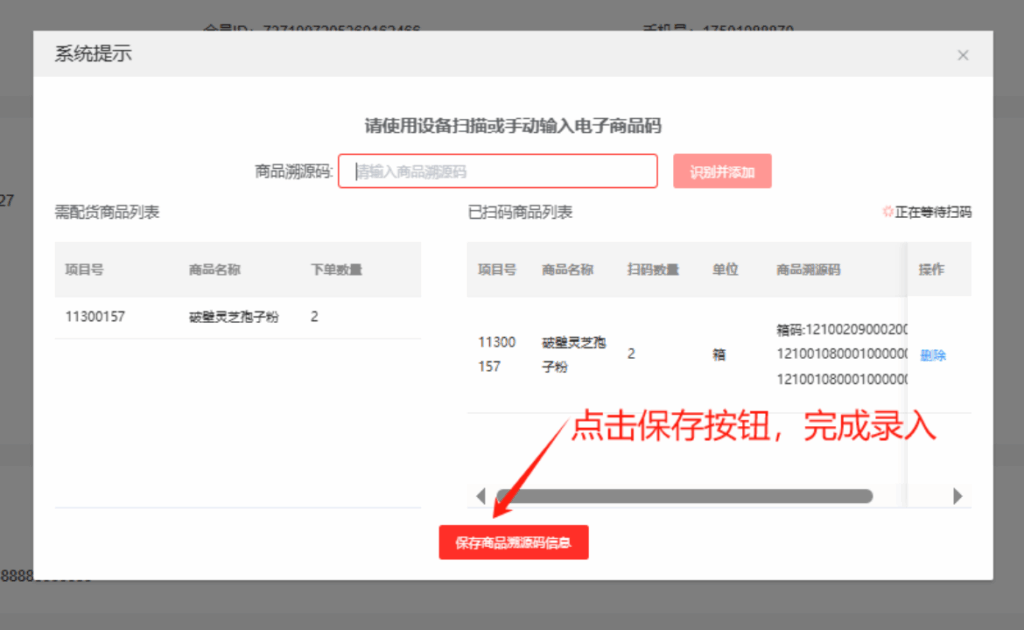Screen dimensions: 1024x630
Task: Select item number 11300157 in left table
Action: (x=95, y=317)
